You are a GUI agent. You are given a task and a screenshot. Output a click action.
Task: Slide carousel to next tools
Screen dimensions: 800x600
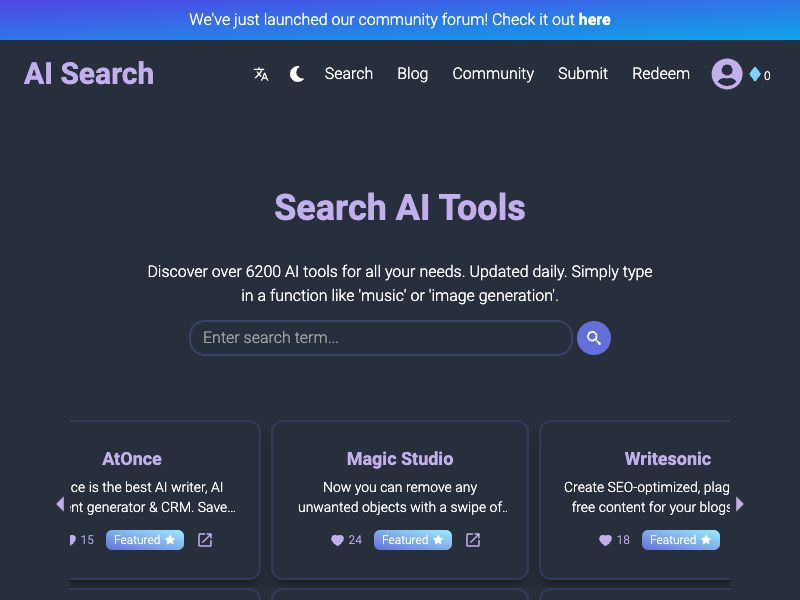740,504
